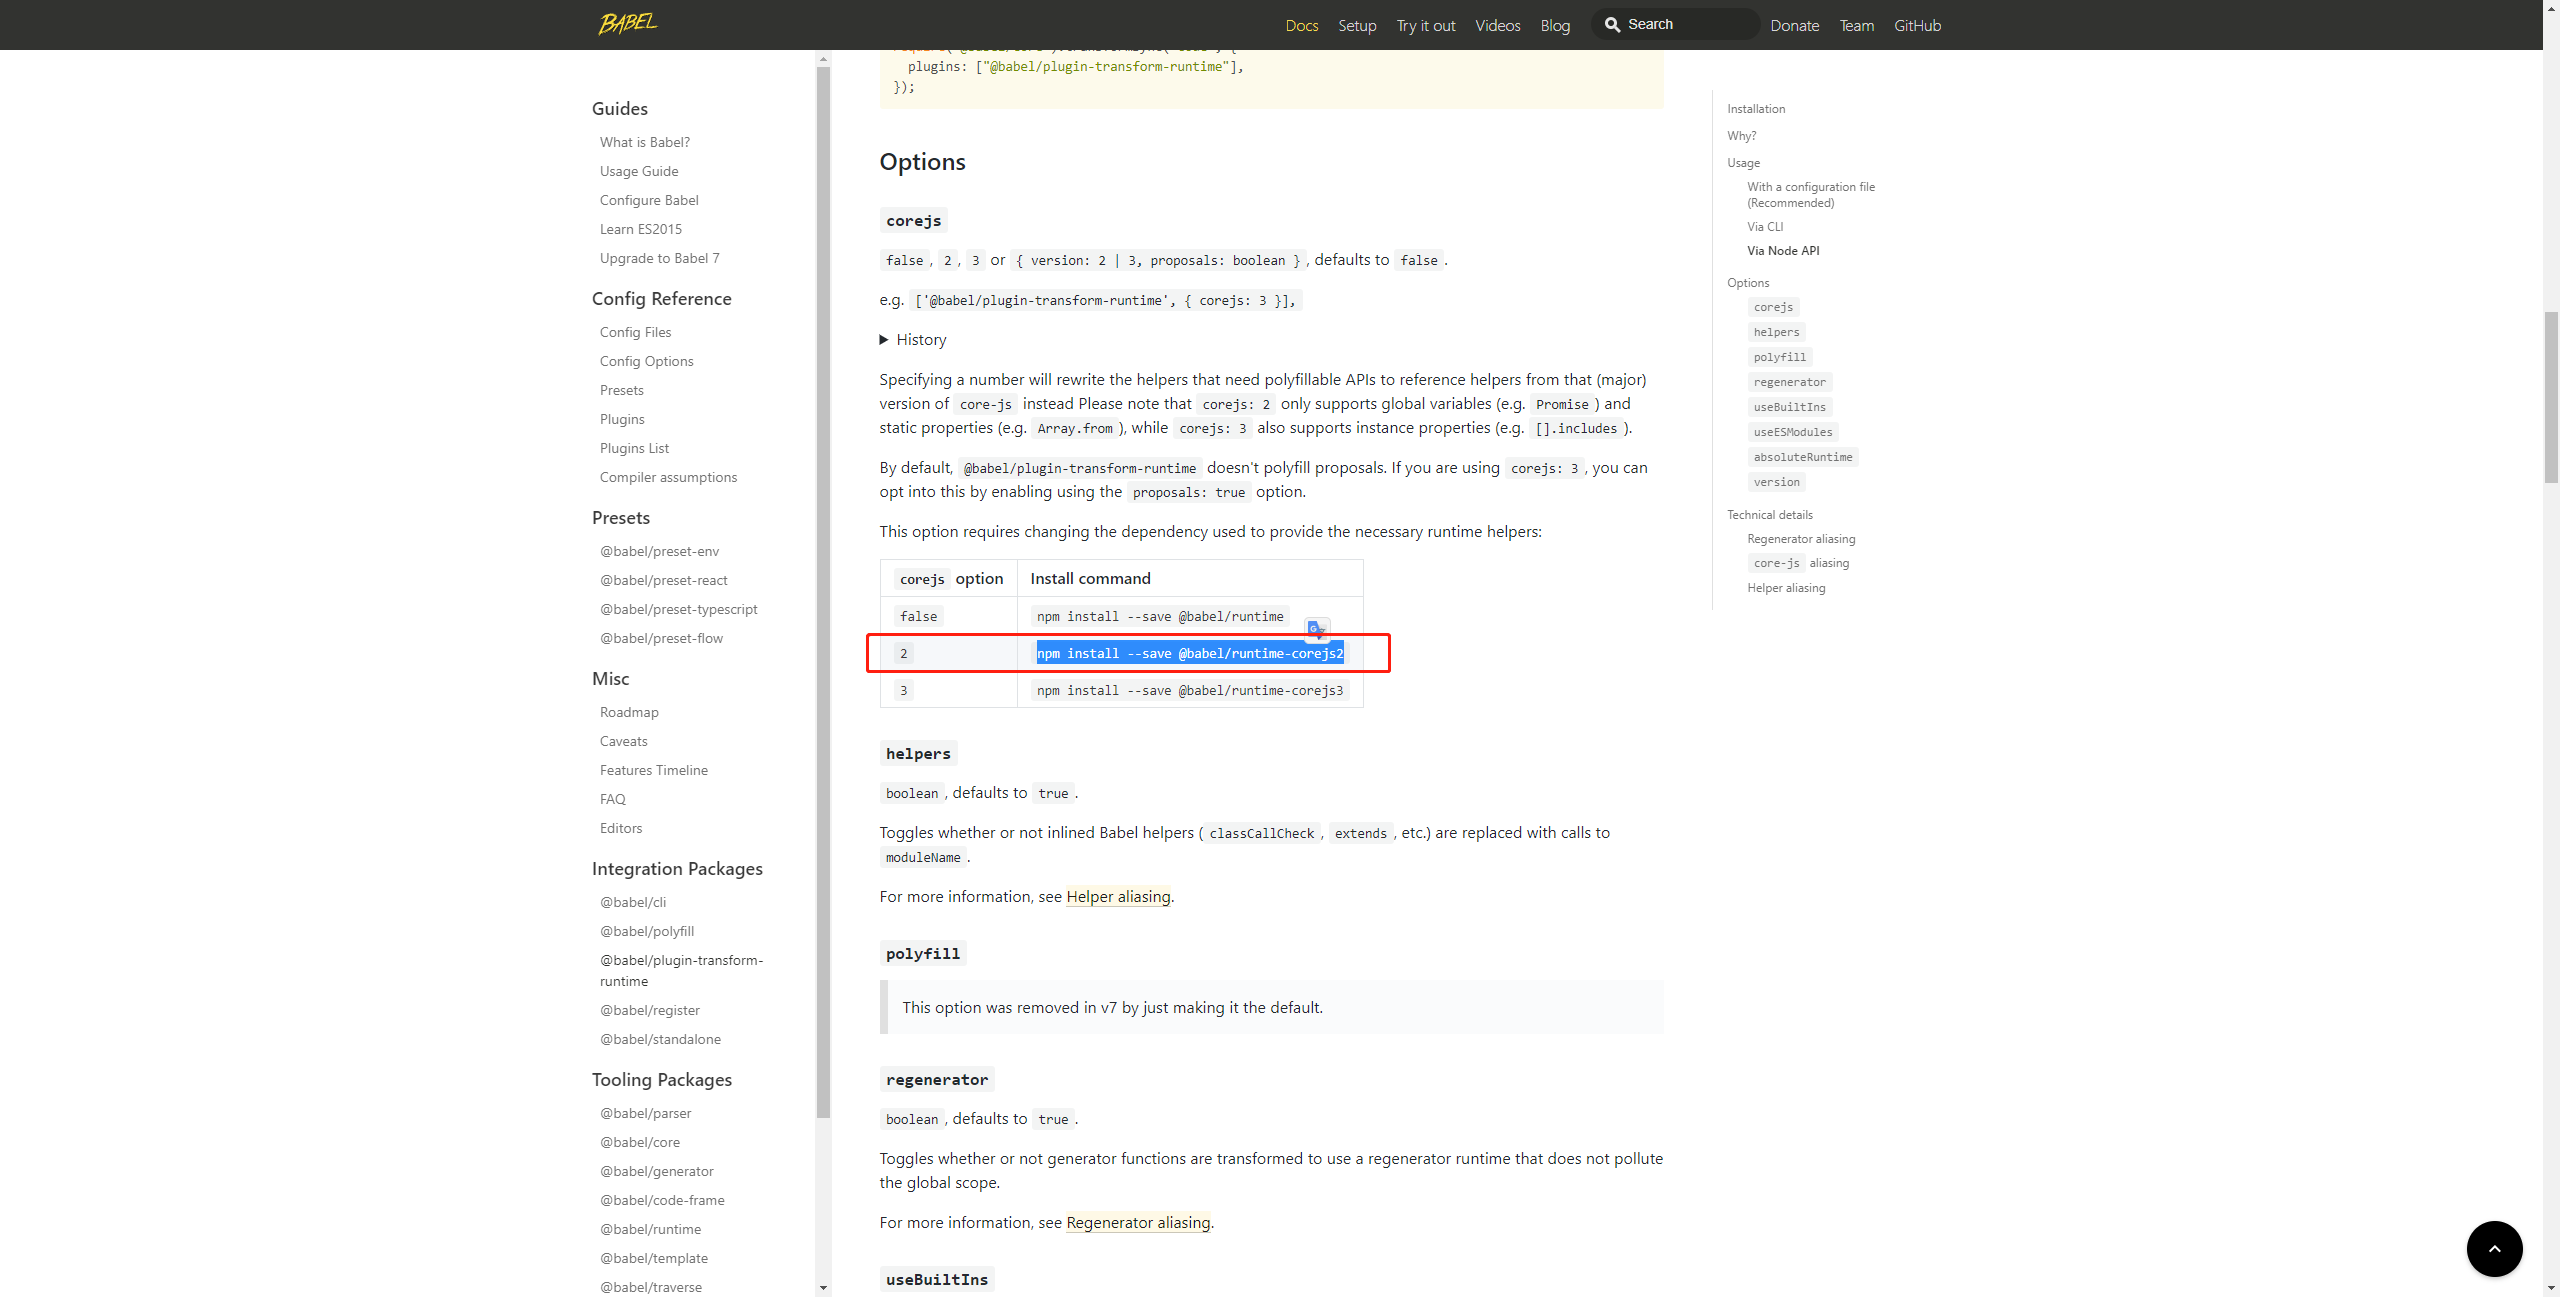Viewport: 2560px width, 1297px height.
Task: Open Features Timeline sidebar link
Action: 654,770
